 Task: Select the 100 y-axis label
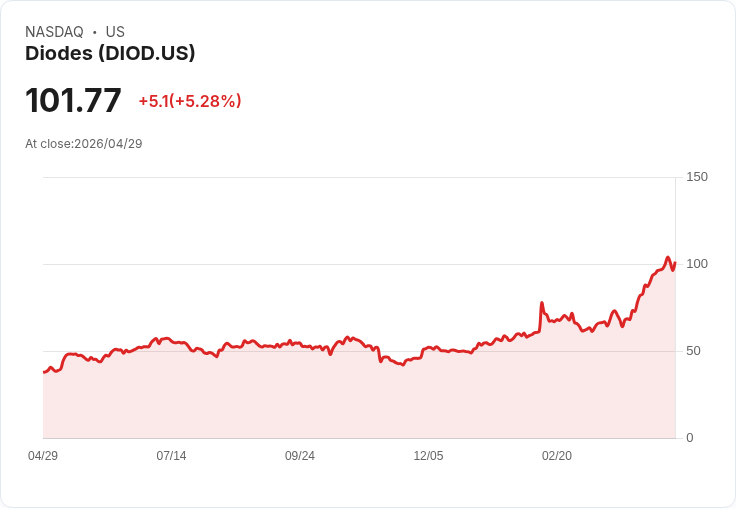coord(696,264)
